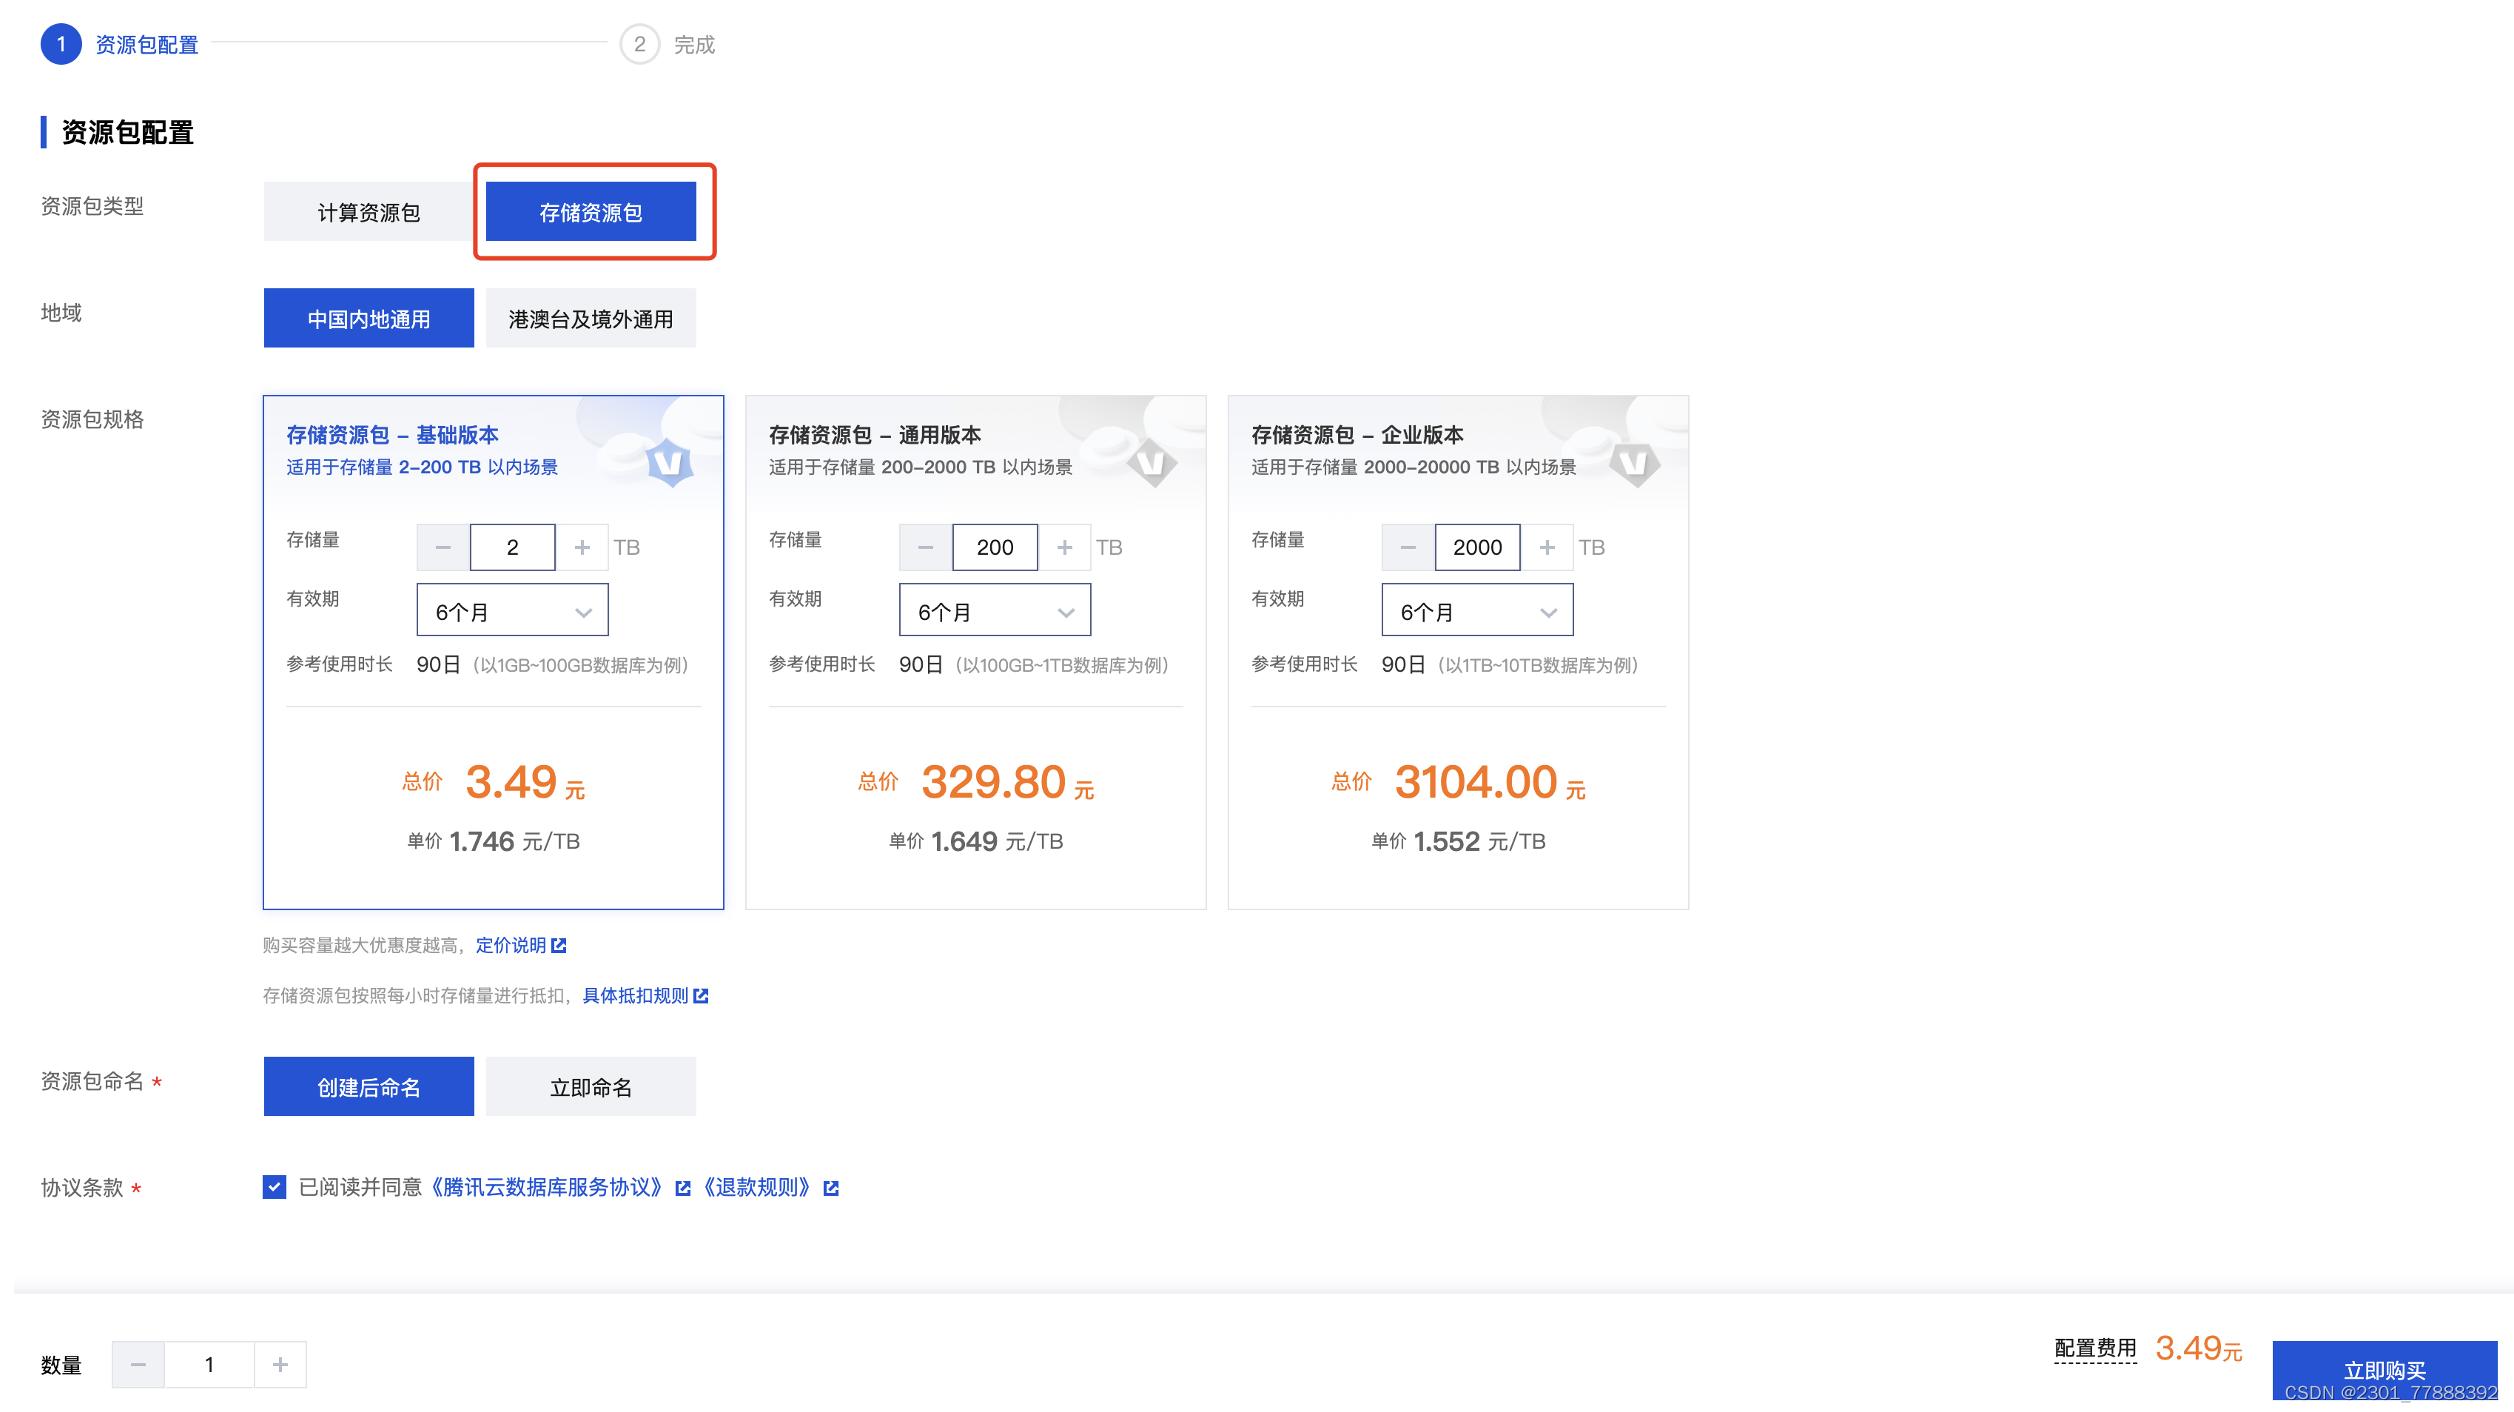Increase the 数量 quantity
2514x1412 pixels.
point(280,1365)
